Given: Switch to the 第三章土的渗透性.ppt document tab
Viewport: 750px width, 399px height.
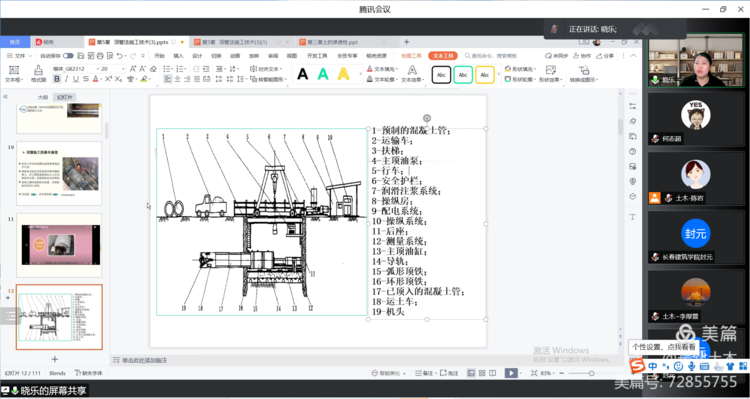Looking at the screenshot, I should pos(332,42).
